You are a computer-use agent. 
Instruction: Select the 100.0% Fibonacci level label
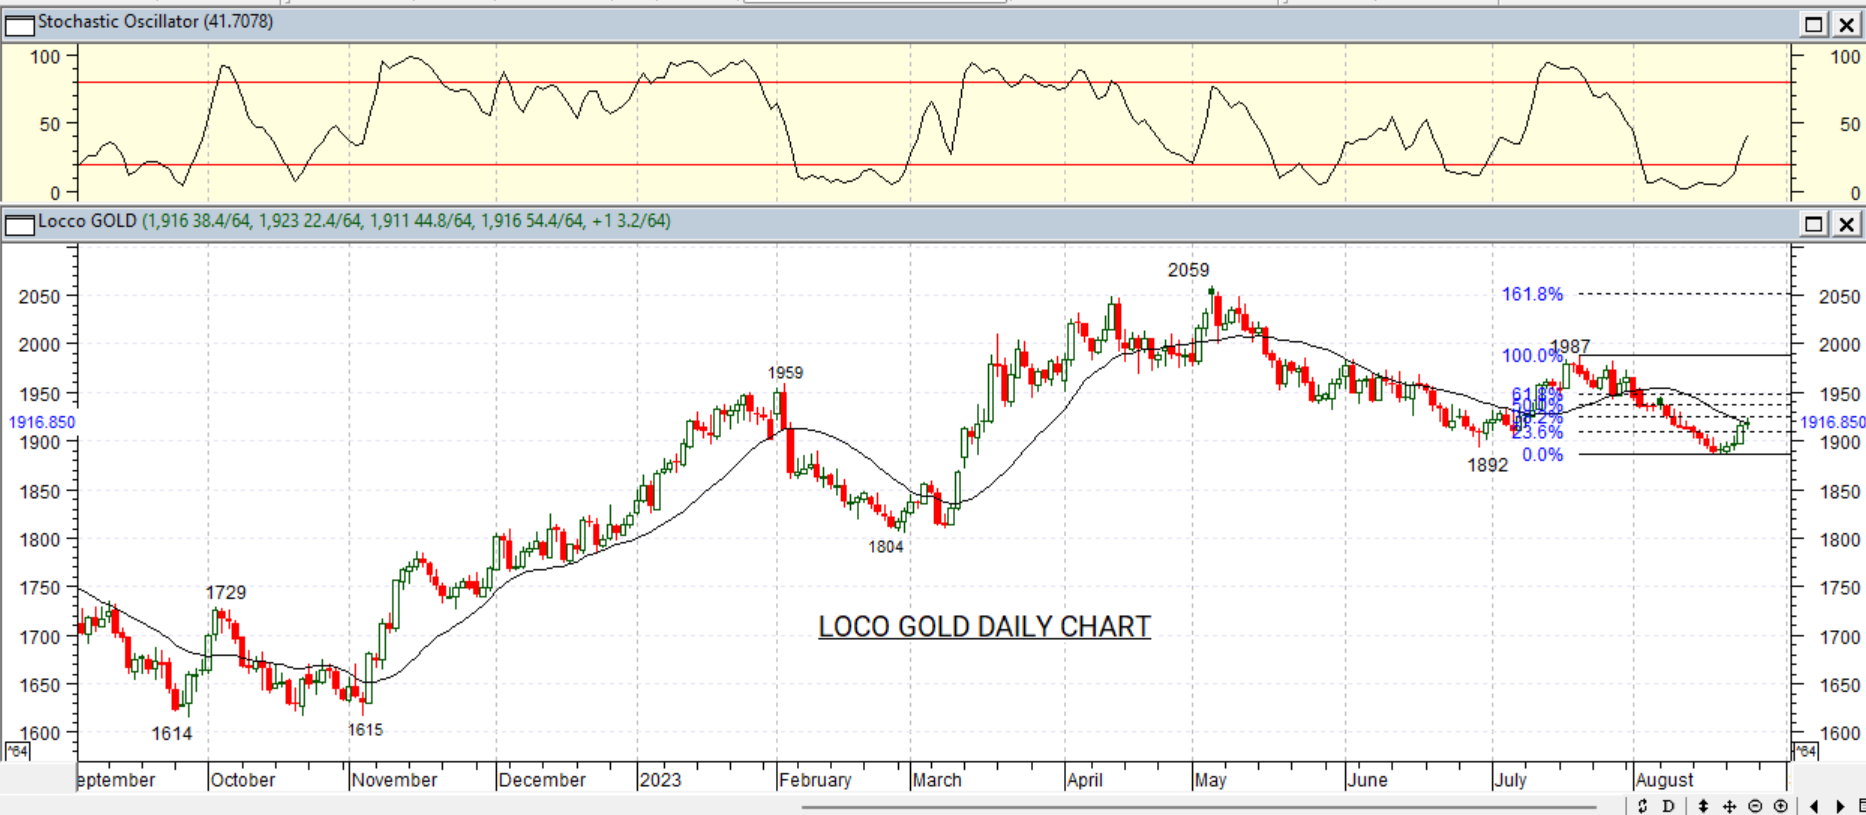coord(1532,356)
